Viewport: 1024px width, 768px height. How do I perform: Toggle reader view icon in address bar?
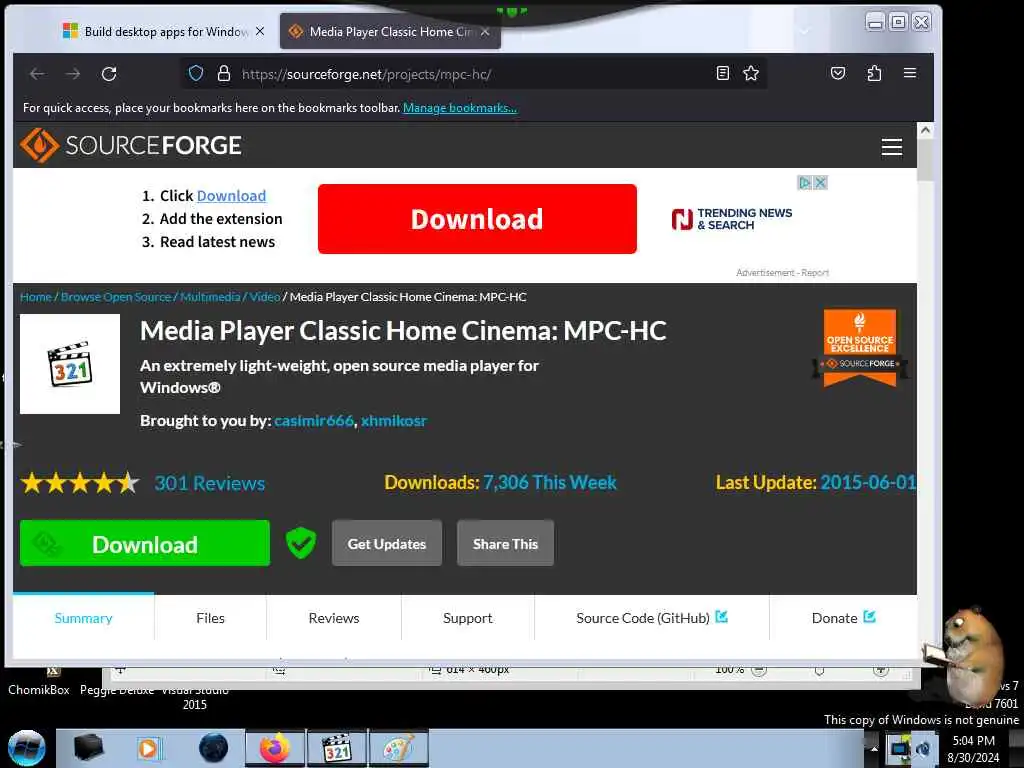coord(722,73)
